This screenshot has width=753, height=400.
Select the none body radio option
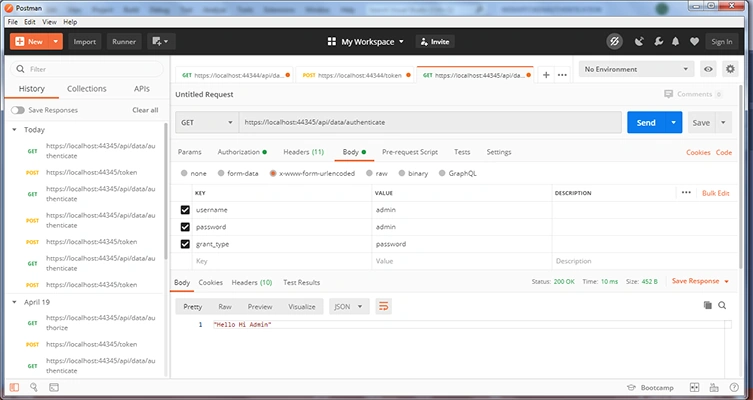[184, 173]
